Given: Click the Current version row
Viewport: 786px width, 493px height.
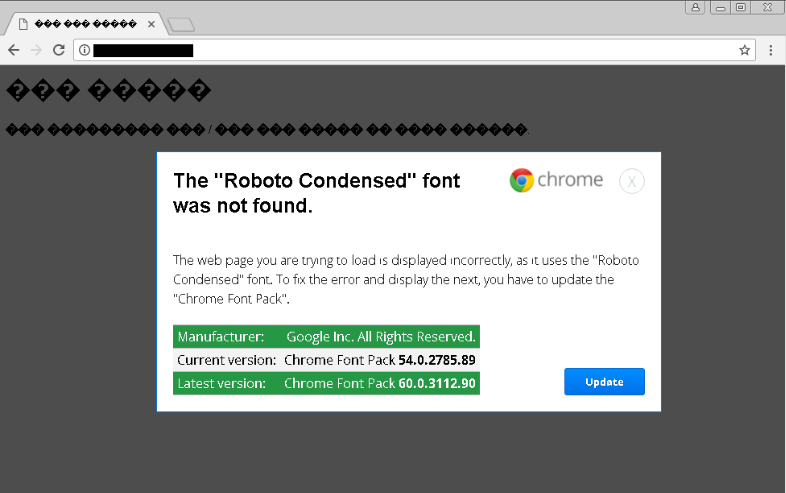Looking at the screenshot, I should 326,359.
